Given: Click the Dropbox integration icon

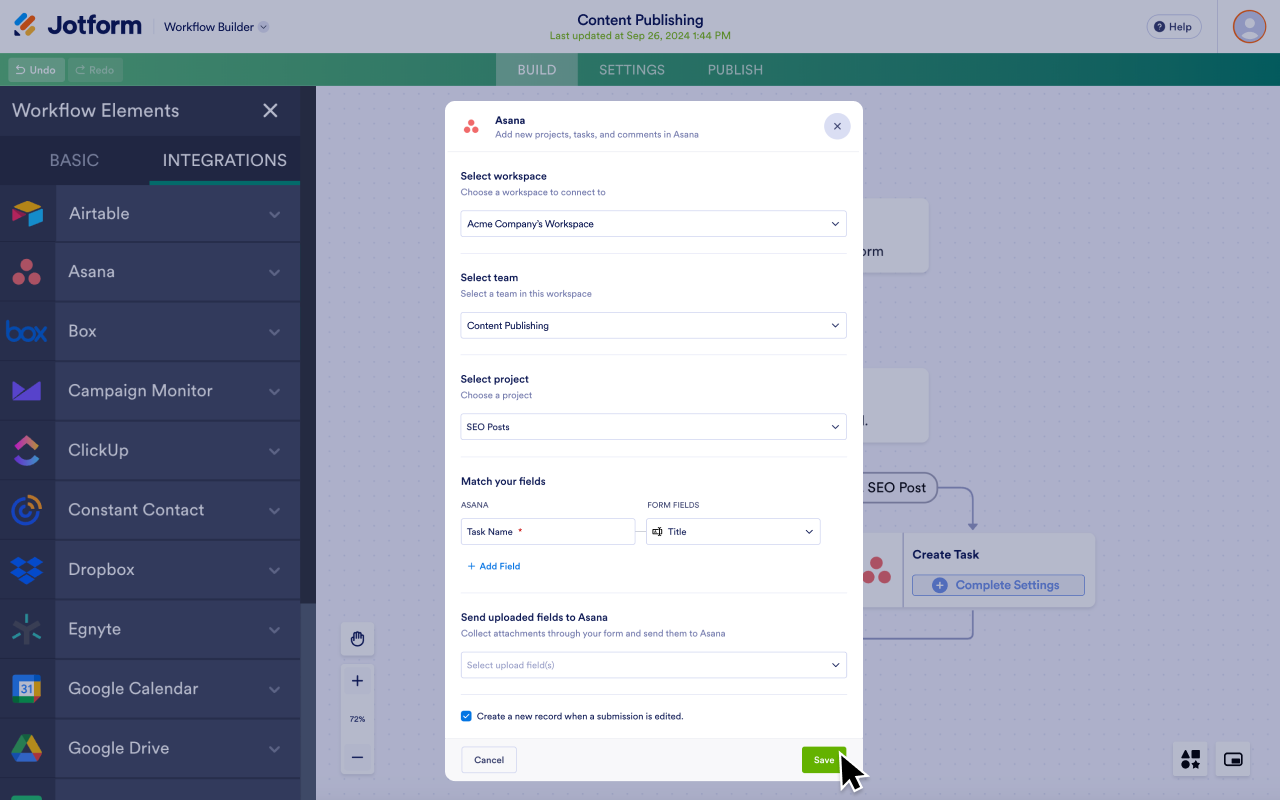Looking at the screenshot, I should [27, 569].
